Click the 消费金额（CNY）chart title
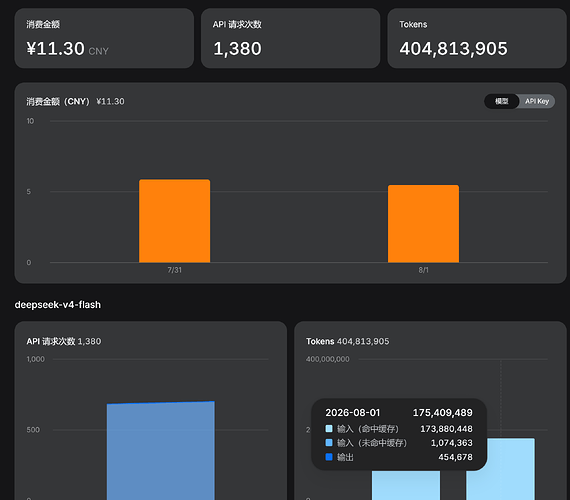This screenshot has height=500, width=570. pos(58,101)
